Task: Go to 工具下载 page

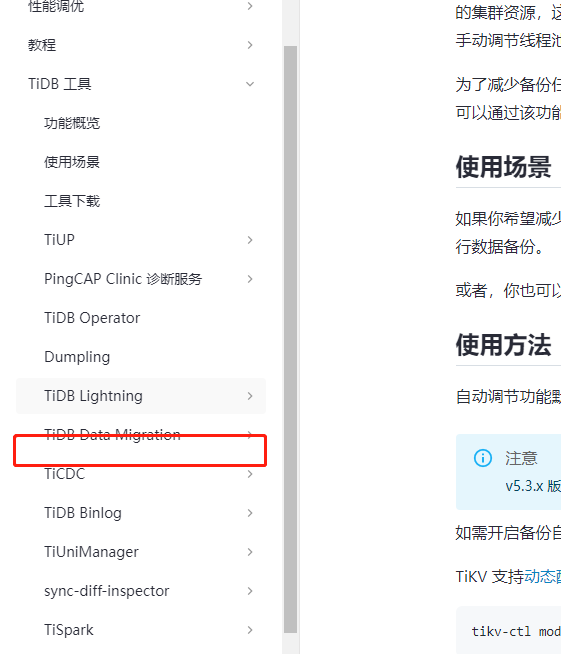Action: pos(72,201)
